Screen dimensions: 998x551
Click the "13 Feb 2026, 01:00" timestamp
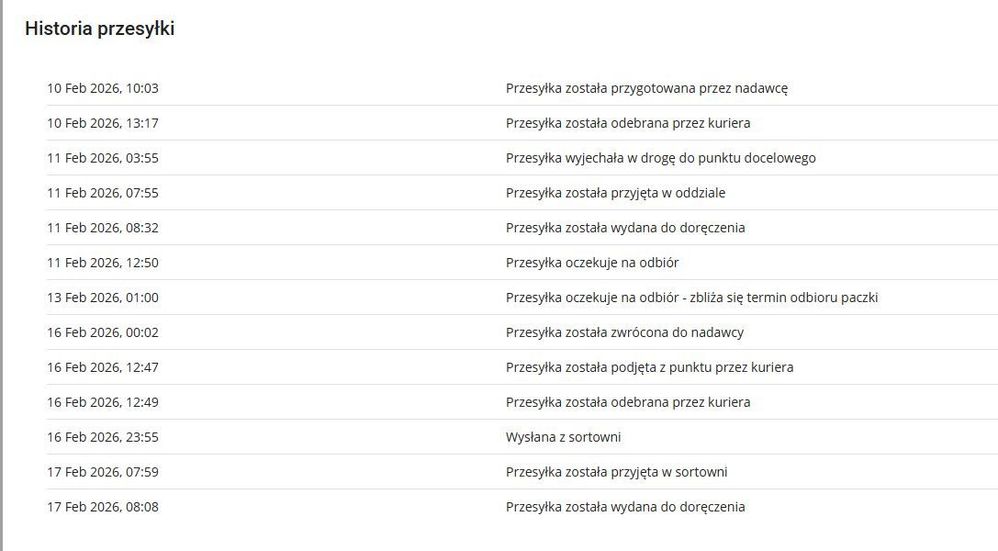tap(102, 298)
